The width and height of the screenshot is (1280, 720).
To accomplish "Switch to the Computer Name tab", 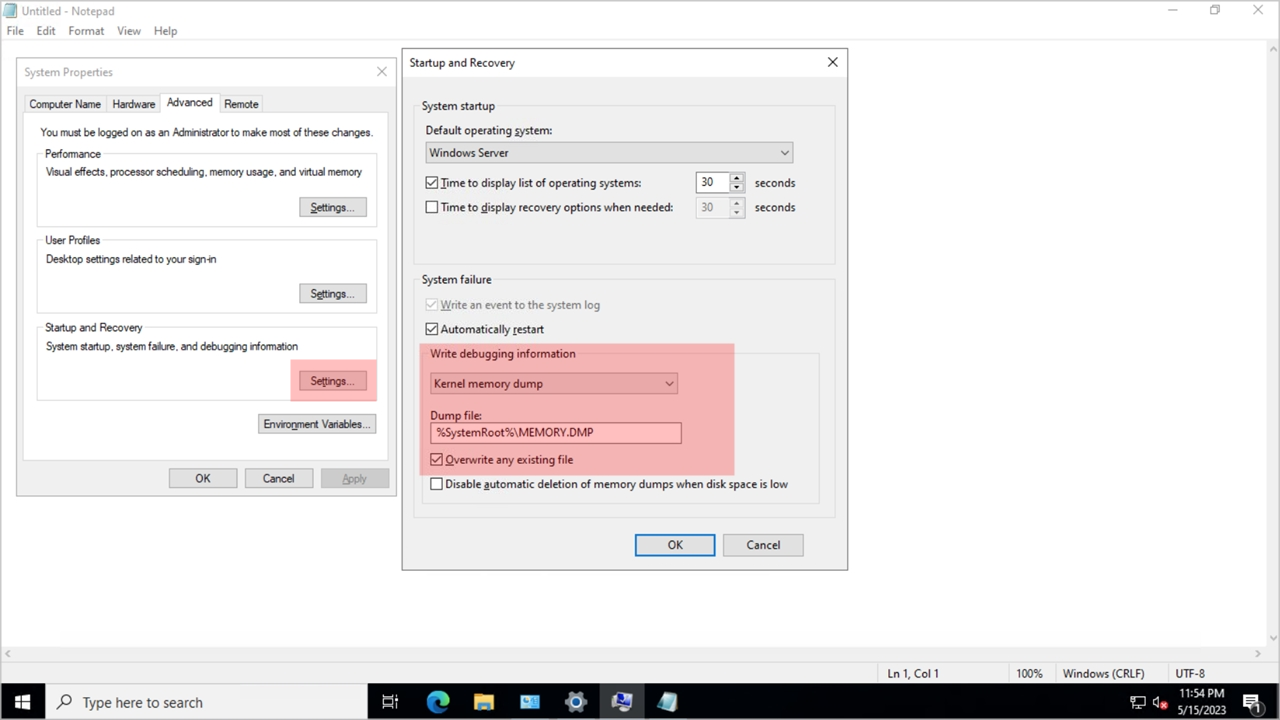I will [x=65, y=104].
